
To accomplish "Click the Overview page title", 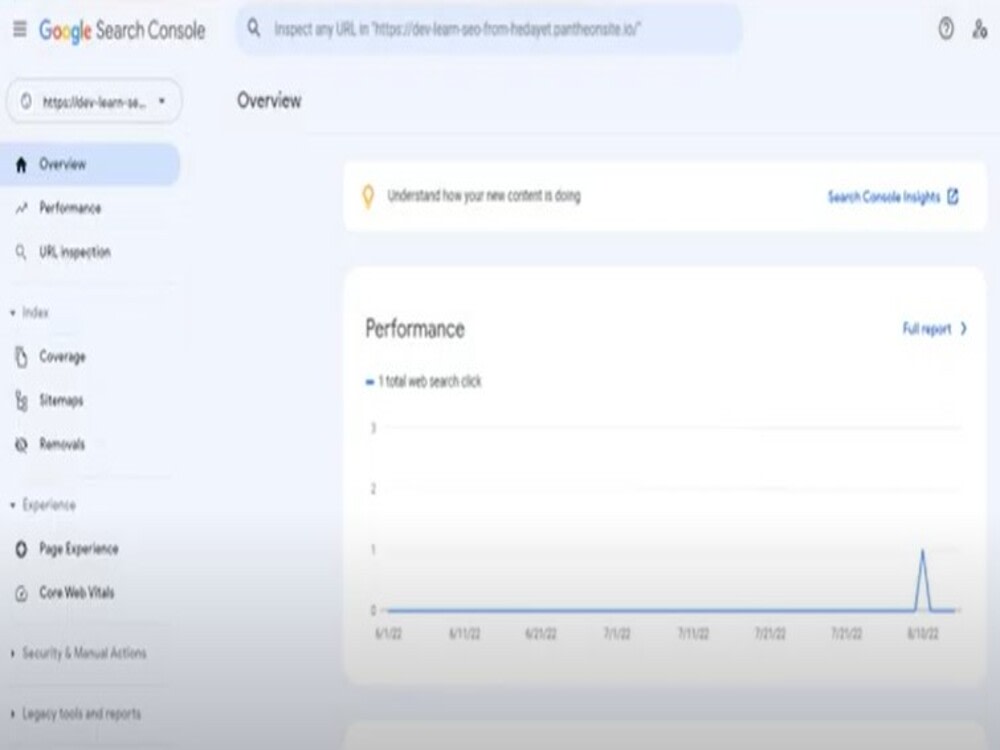I will point(269,101).
